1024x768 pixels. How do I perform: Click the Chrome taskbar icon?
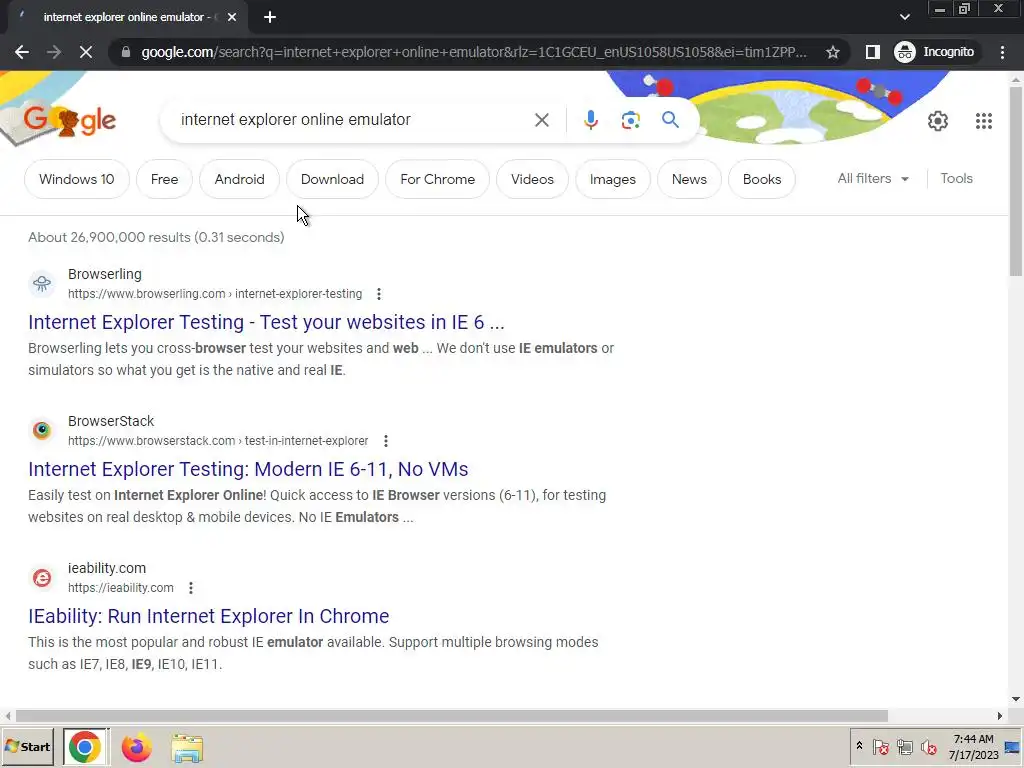tap(86, 747)
